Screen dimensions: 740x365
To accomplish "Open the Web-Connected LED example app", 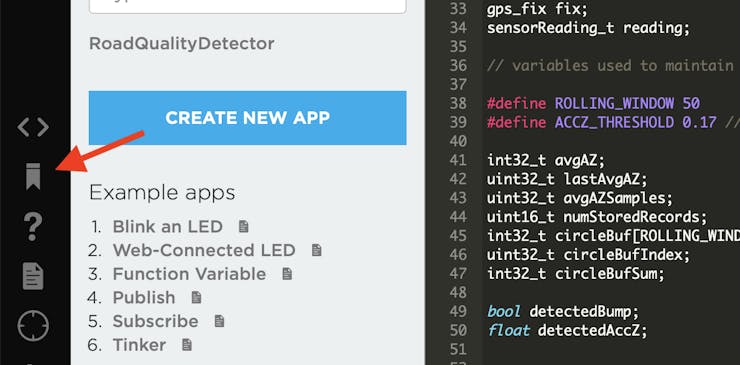I will (204, 250).
